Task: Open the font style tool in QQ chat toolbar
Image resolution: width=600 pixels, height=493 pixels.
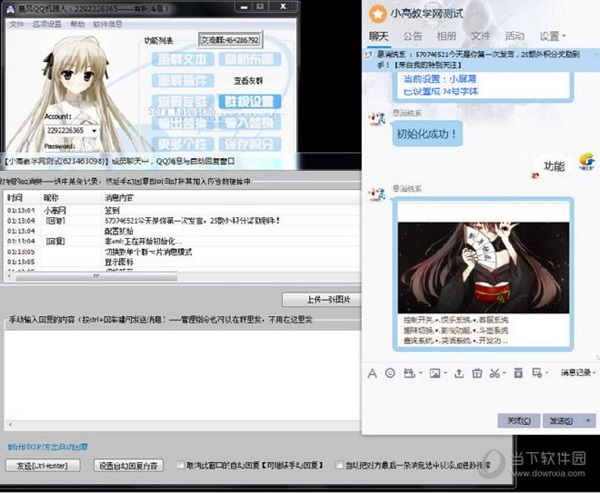Action: click(x=372, y=373)
